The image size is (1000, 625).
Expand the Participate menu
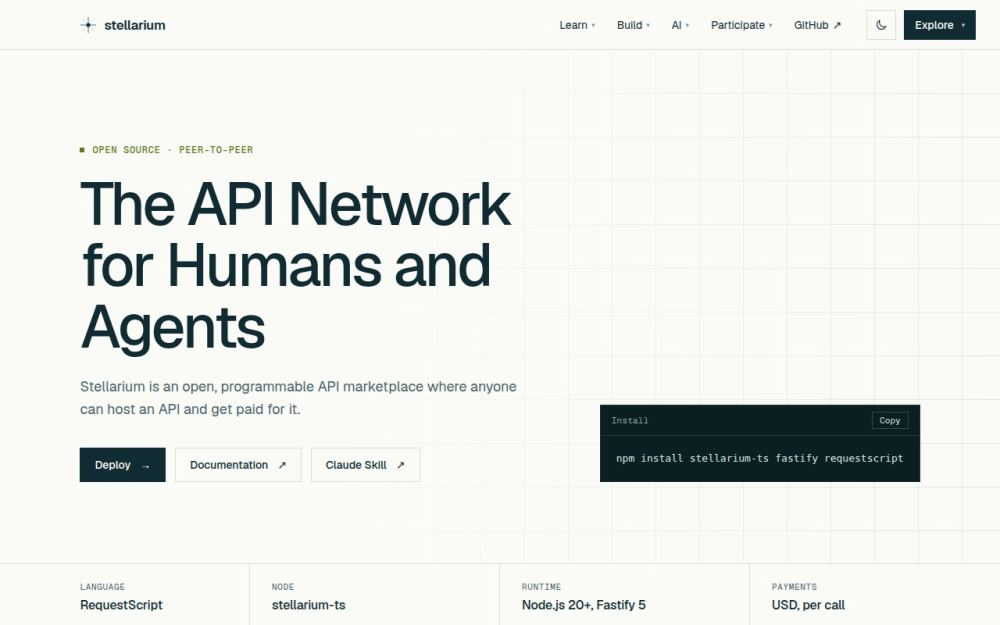[742, 25]
